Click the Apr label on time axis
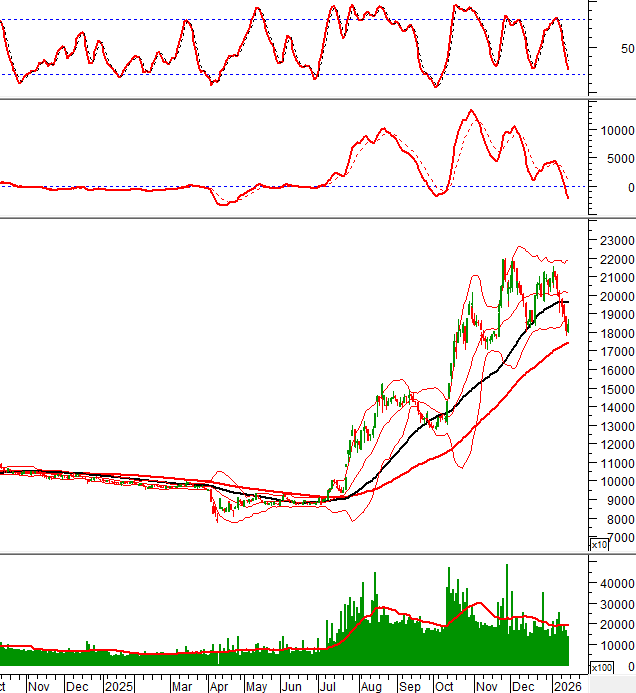 coord(219,686)
